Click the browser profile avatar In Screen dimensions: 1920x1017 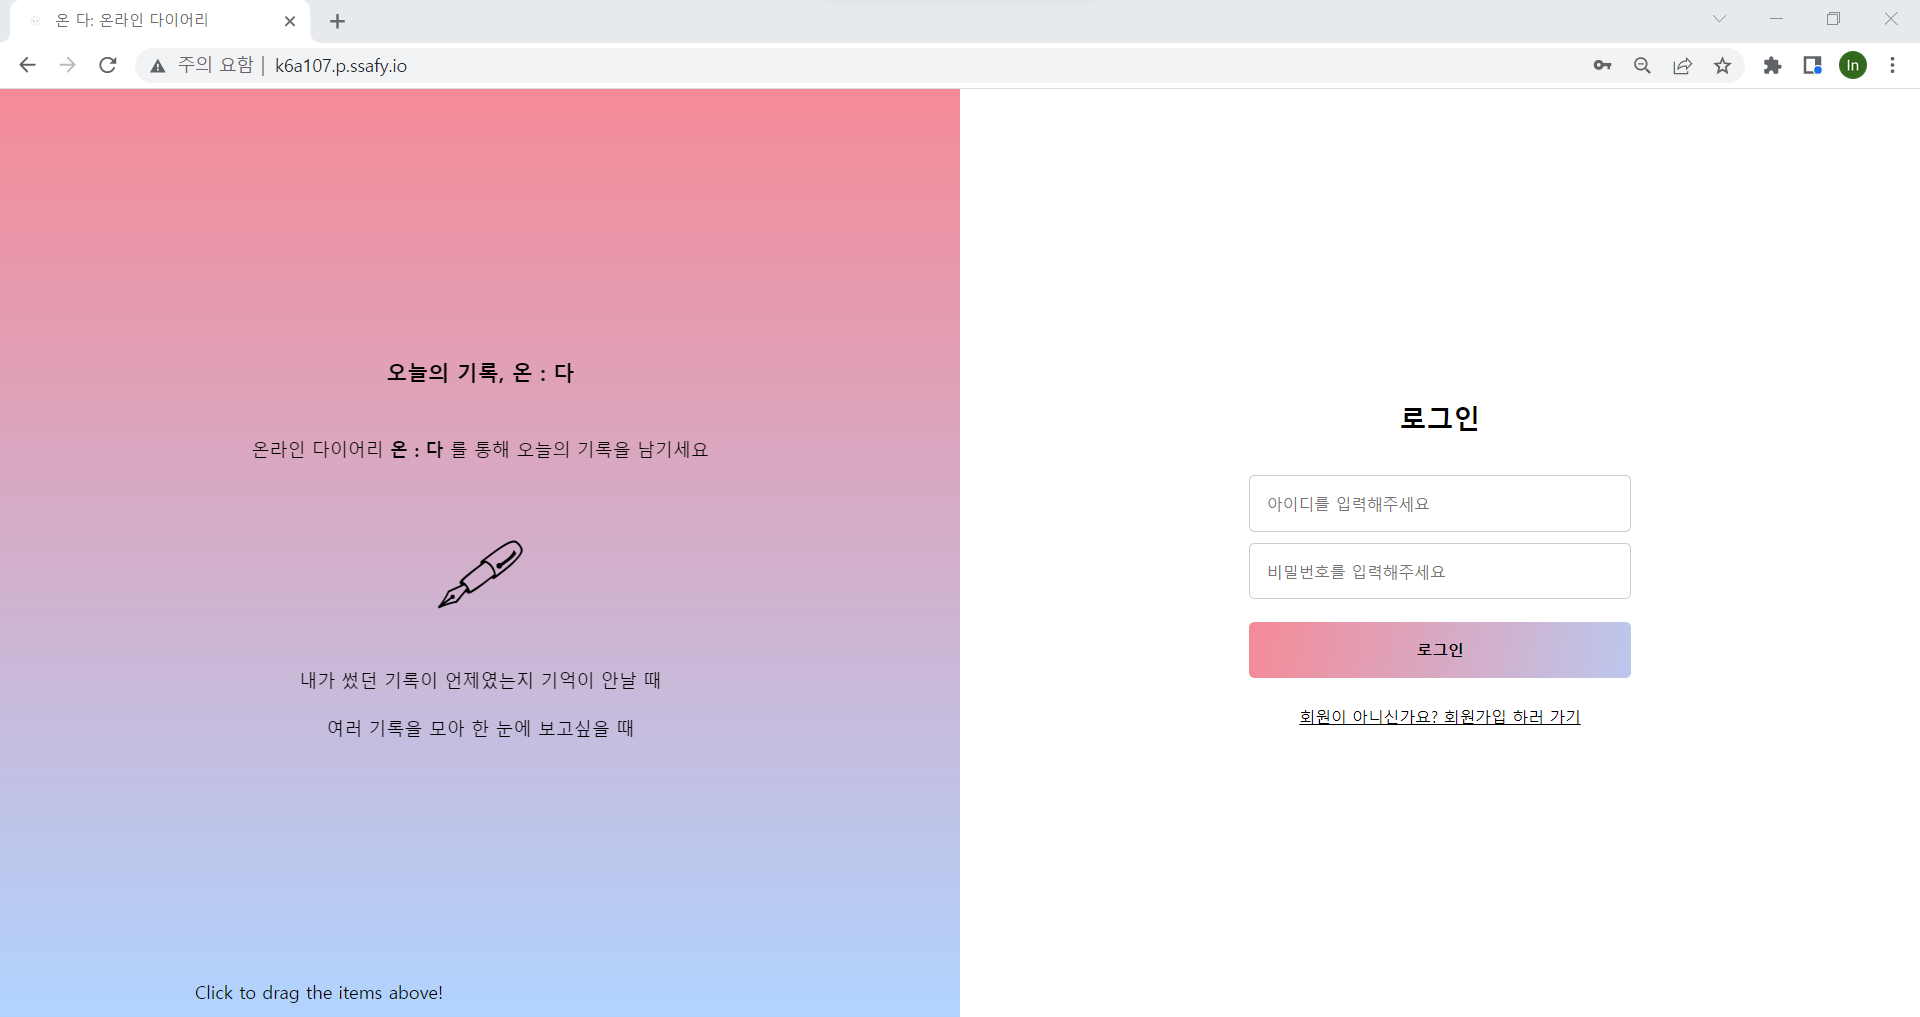(1853, 65)
